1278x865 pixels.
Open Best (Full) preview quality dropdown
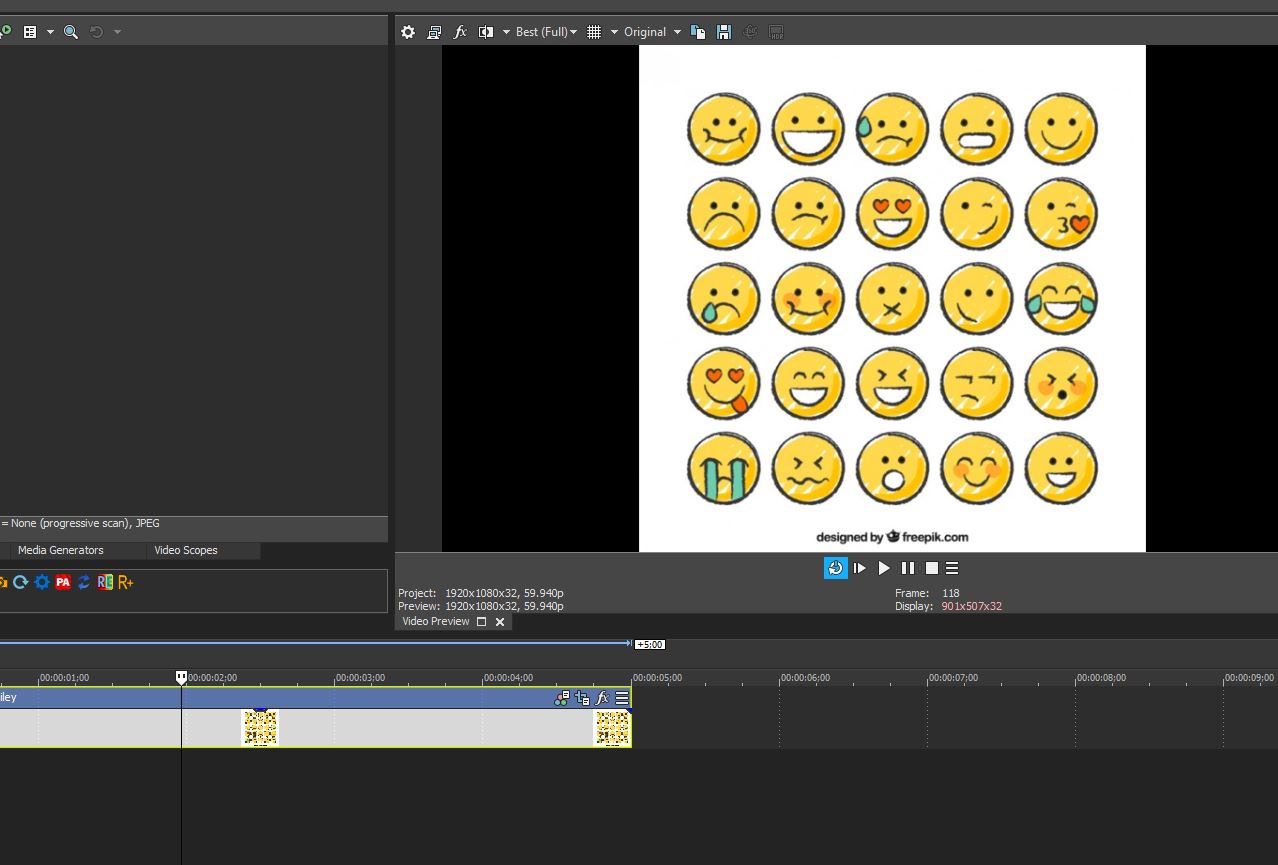[546, 32]
